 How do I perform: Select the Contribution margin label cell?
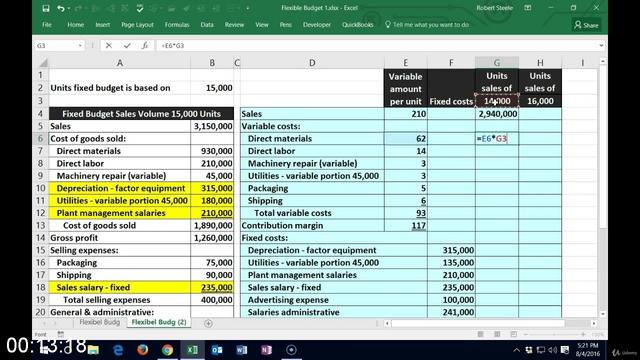click(x=312, y=226)
